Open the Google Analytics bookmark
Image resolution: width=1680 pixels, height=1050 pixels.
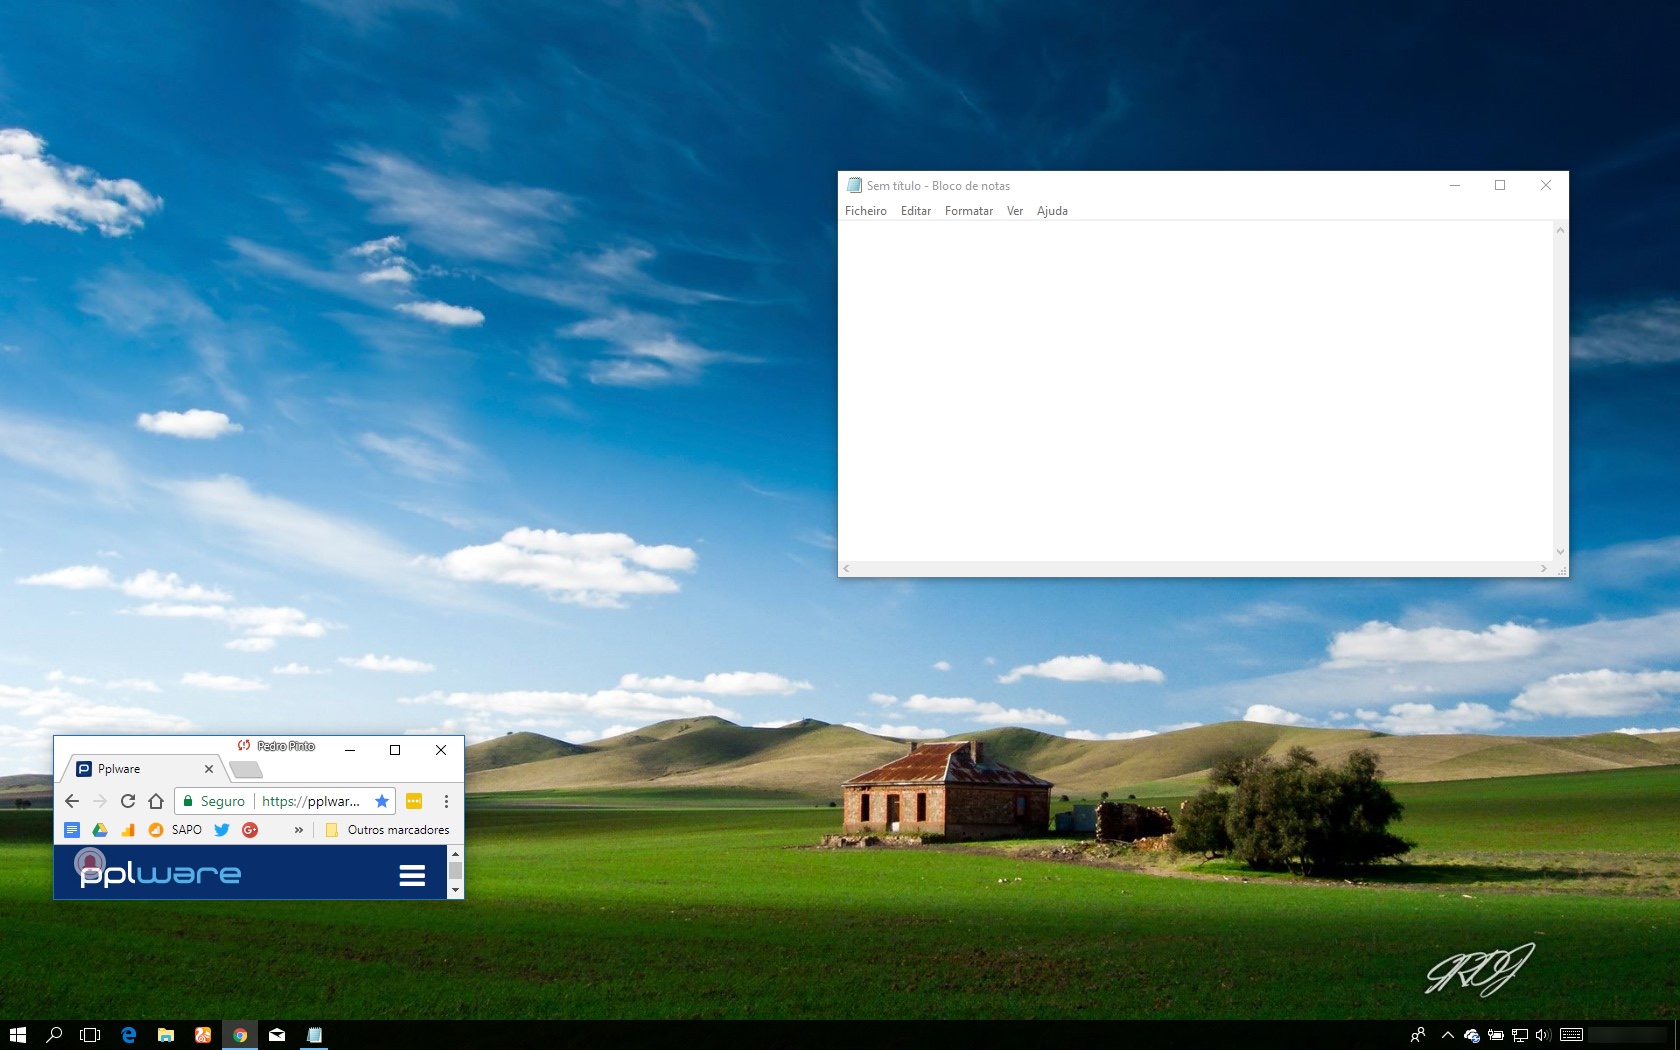click(x=128, y=829)
